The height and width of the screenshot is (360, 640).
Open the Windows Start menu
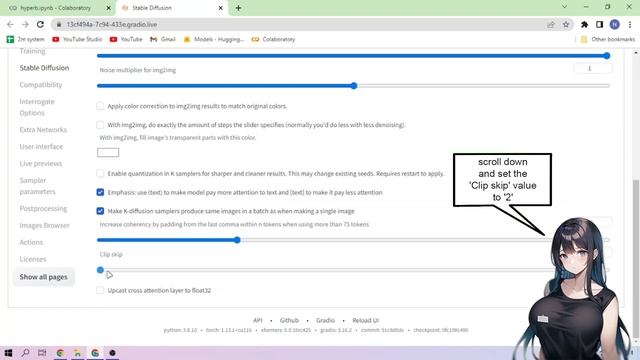pos(8,353)
